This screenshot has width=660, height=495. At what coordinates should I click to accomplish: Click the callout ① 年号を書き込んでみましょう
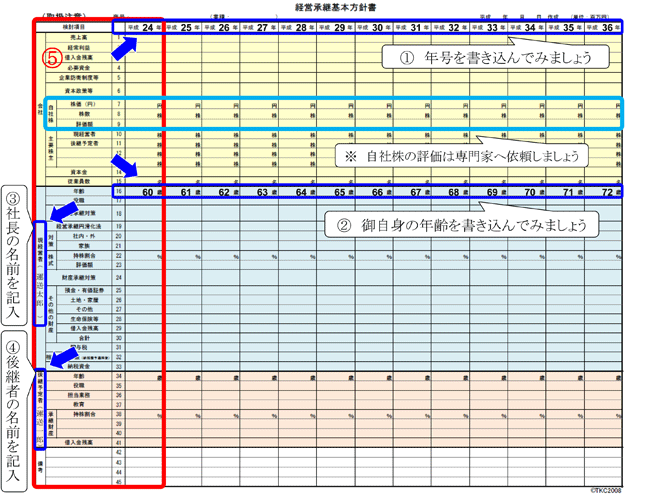(x=495, y=57)
